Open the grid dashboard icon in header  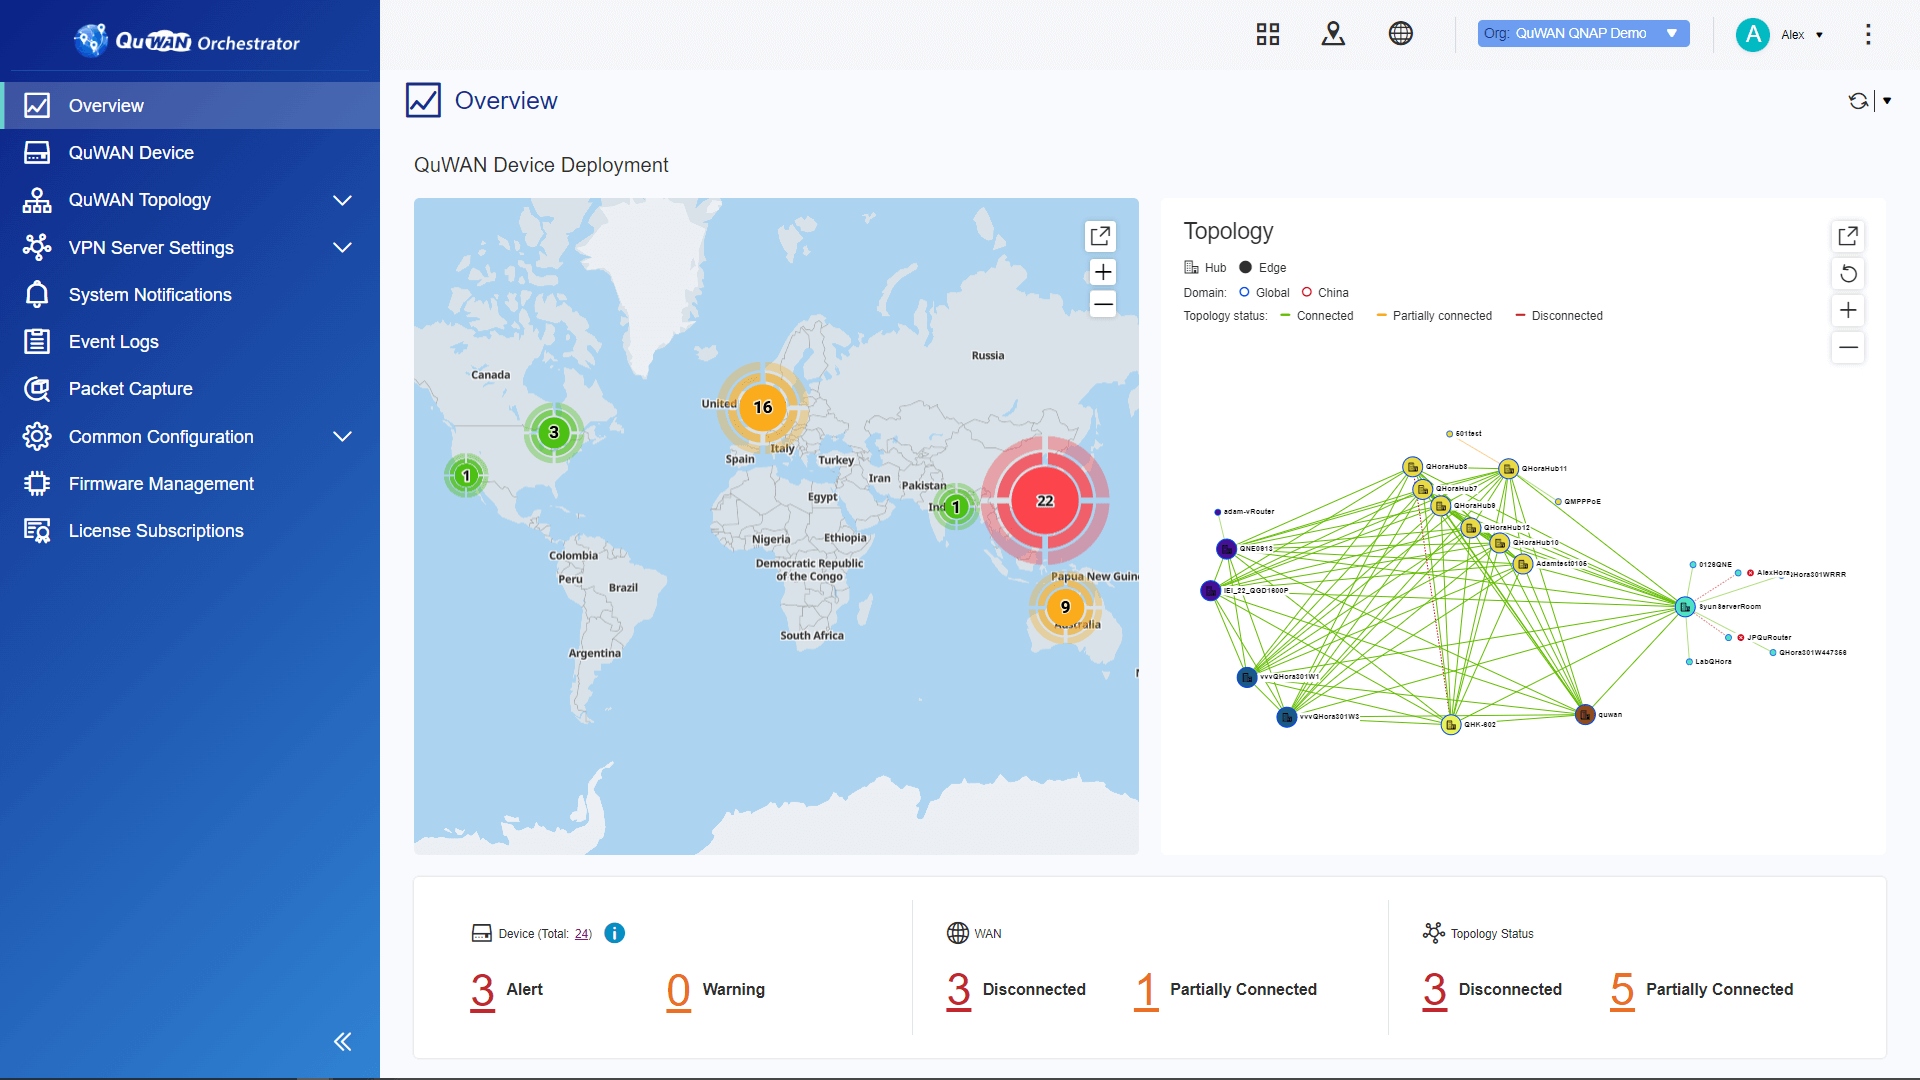click(x=1267, y=34)
